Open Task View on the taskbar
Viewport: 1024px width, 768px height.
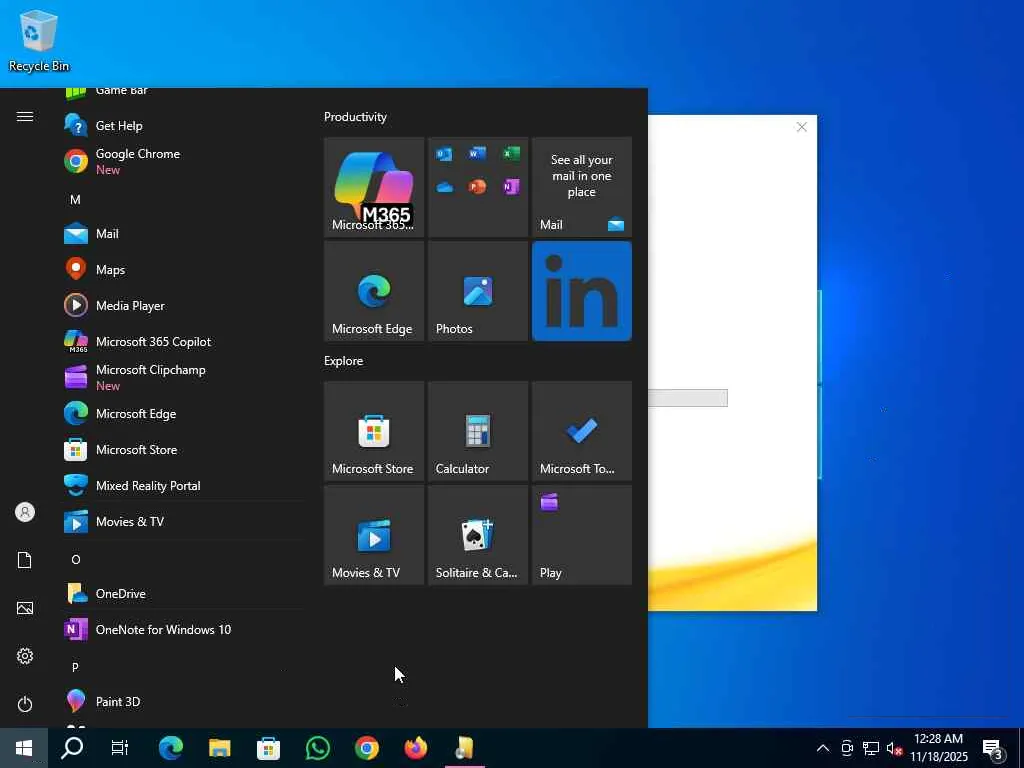pos(120,748)
